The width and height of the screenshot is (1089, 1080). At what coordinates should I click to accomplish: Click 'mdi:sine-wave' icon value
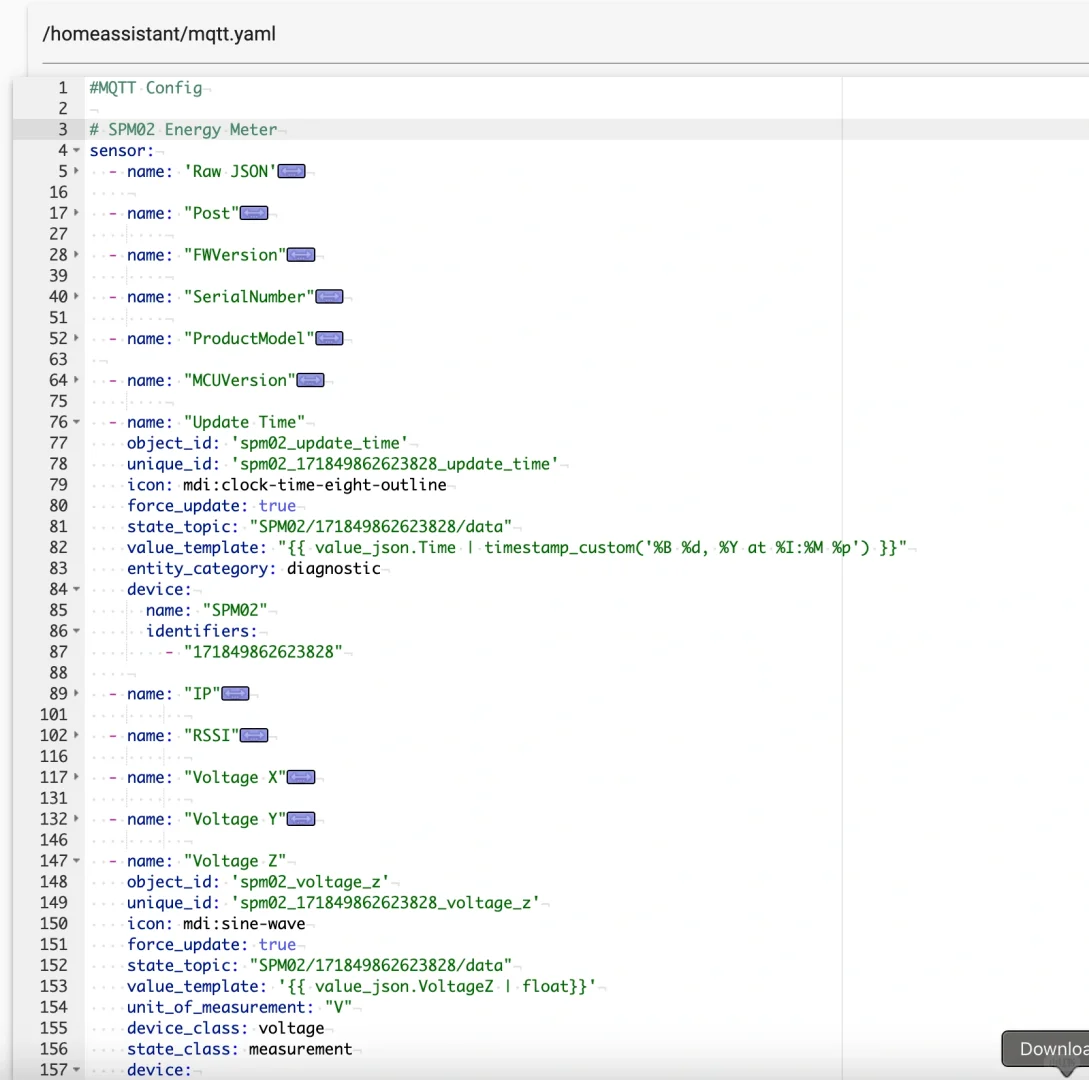[244, 924]
